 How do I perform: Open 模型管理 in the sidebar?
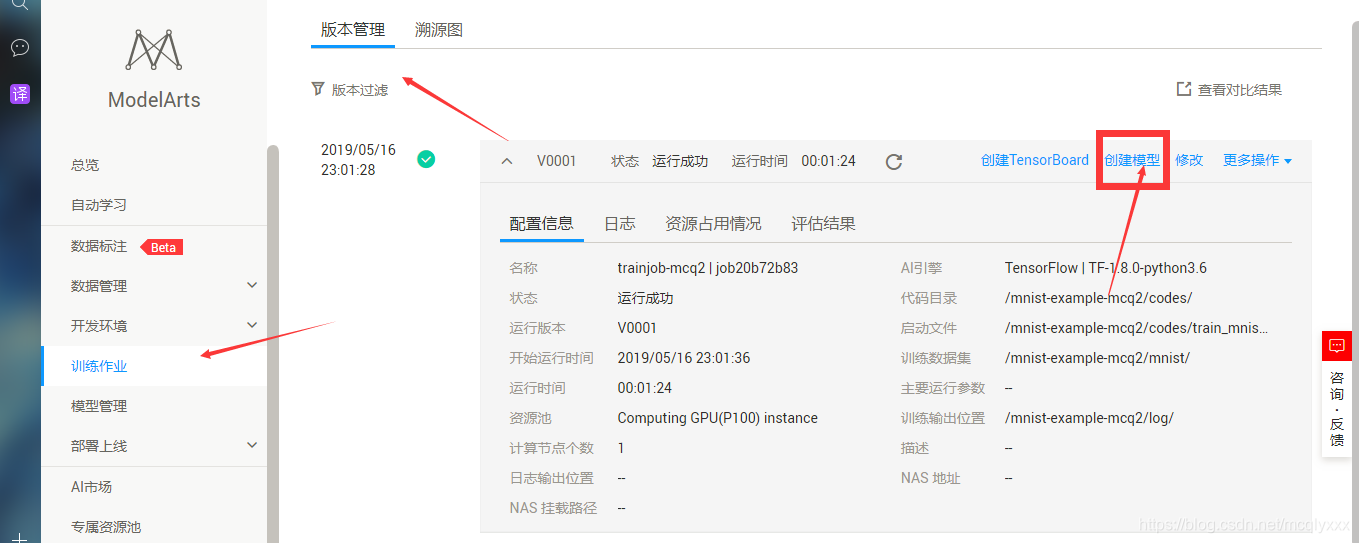pos(99,406)
